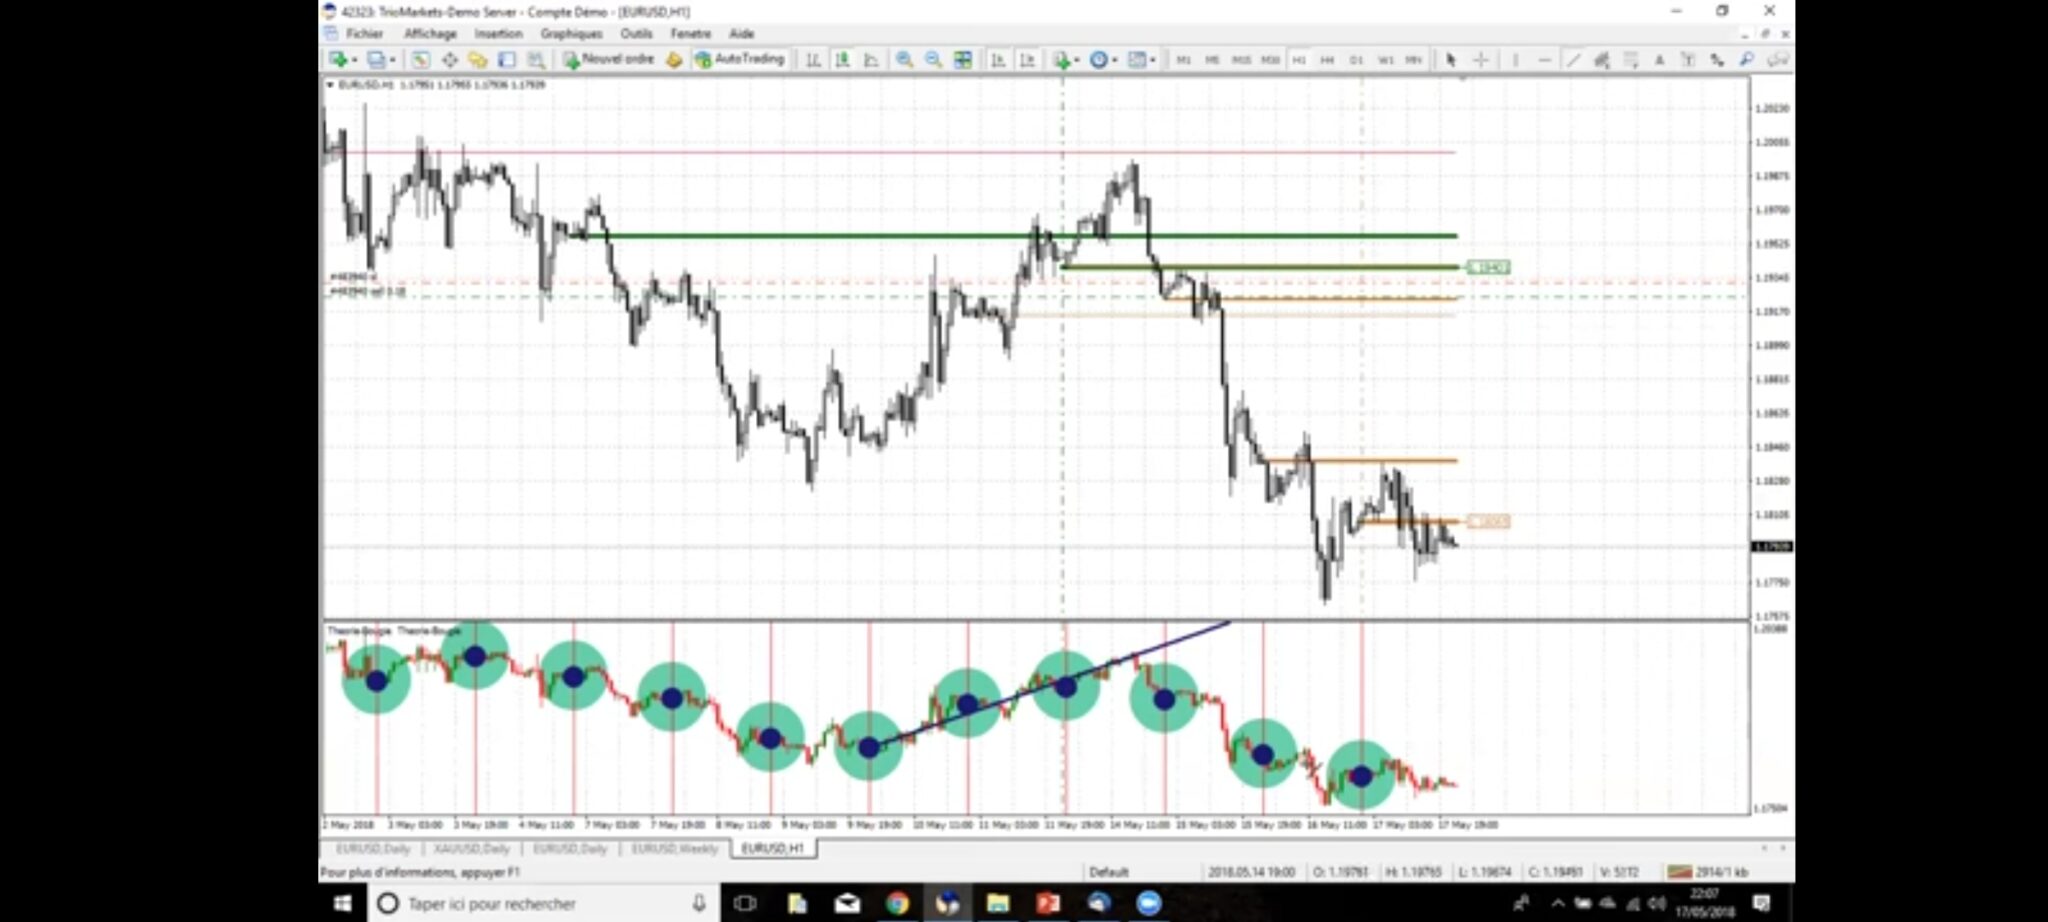Select the D1 timeframe

(x=1356, y=60)
